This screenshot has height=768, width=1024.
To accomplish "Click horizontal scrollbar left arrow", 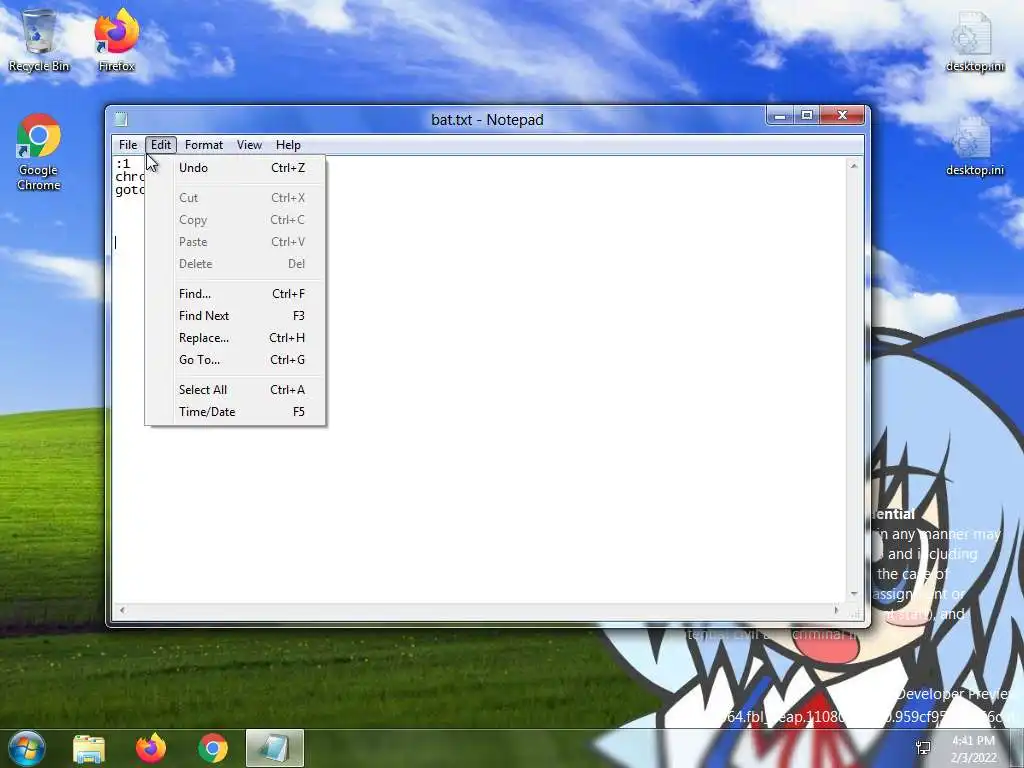I will (x=121, y=610).
